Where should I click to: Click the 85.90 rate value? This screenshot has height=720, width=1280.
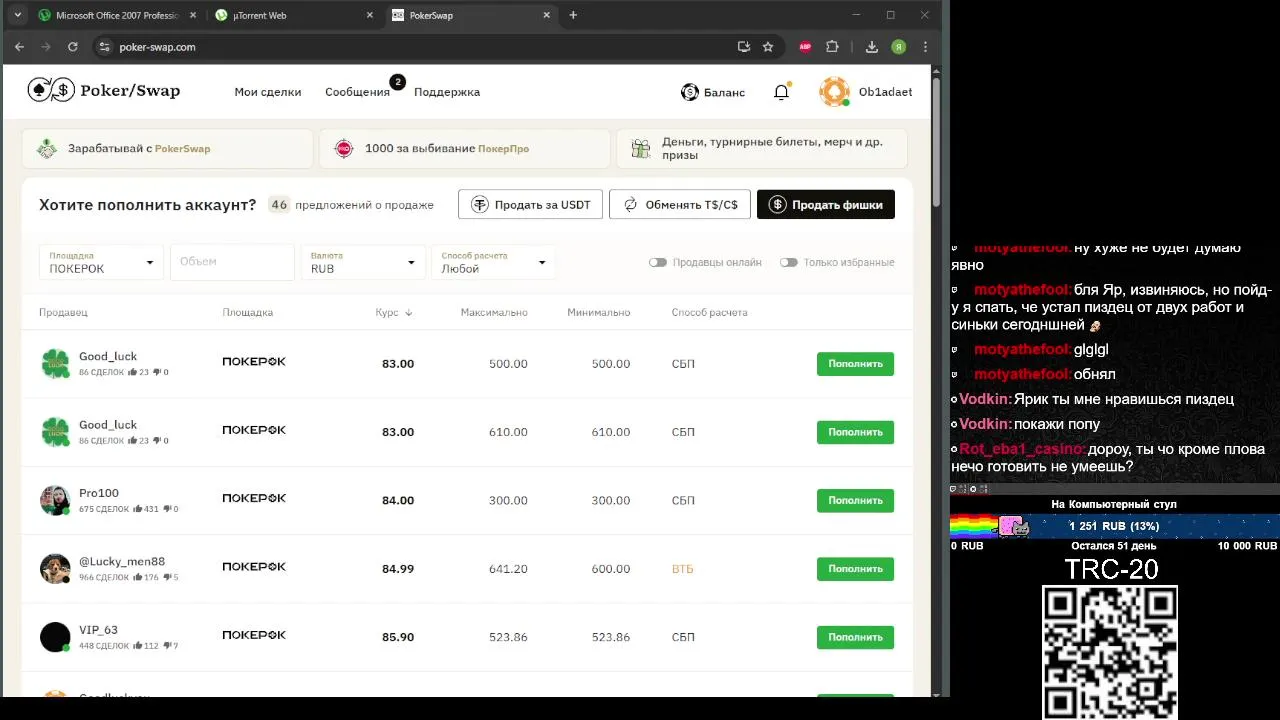click(398, 637)
